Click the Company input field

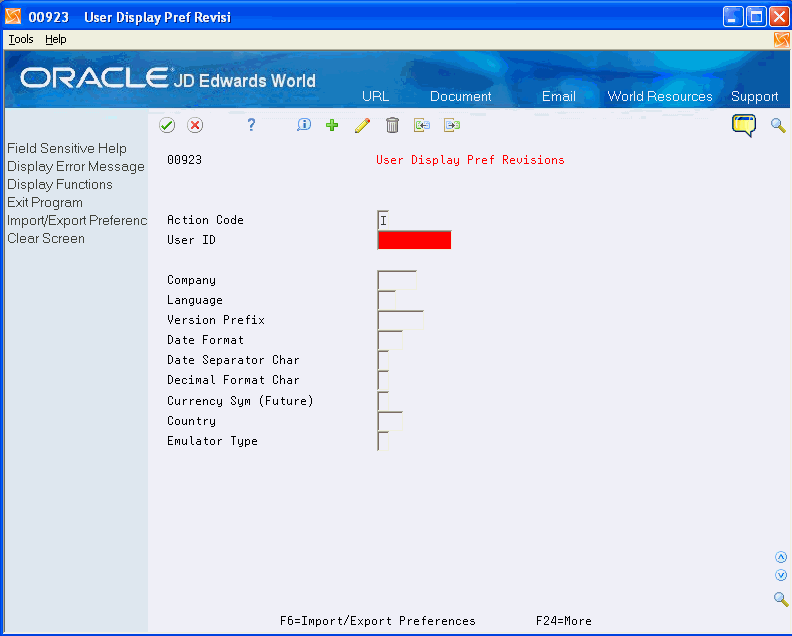[x=397, y=280]
